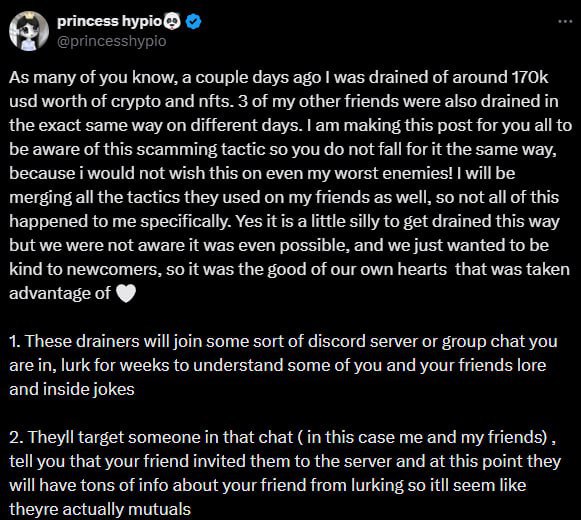Click the line mentioning 'lurk for weeks'
The width and height of the screenshot is (581, 520).
(x=278, y=365)
